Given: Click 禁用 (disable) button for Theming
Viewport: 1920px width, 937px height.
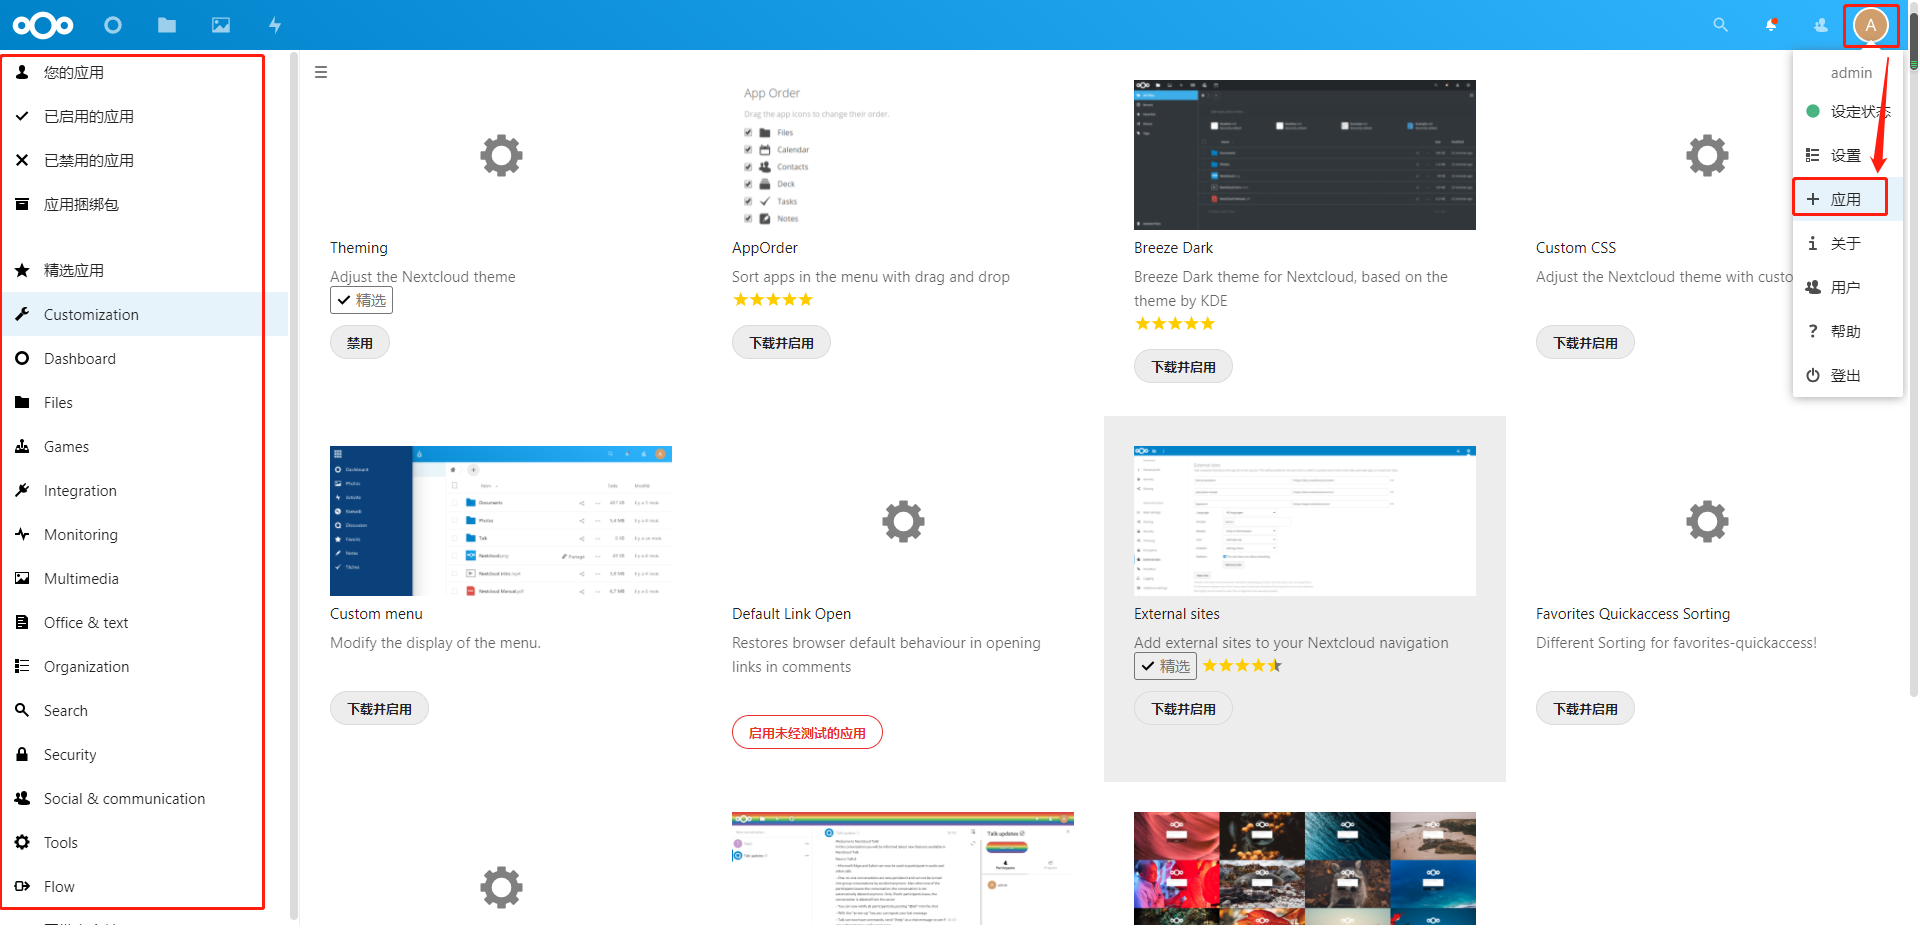Looking at the screenshot, I should tap(360, 343).
